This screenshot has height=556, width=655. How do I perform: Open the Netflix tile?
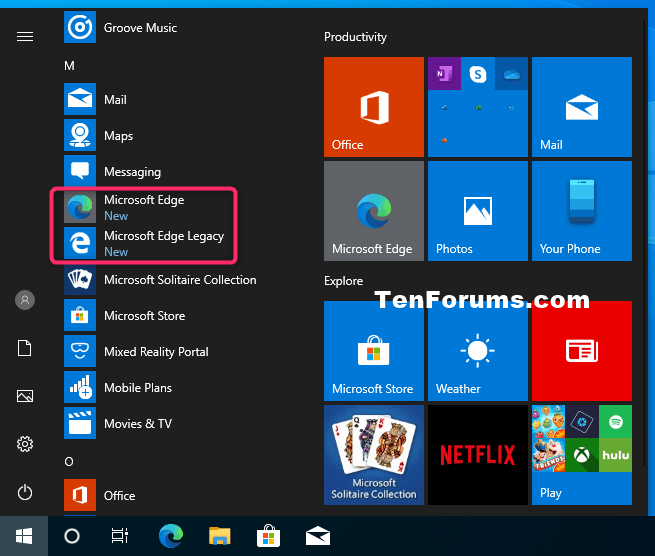pos(477,455)
